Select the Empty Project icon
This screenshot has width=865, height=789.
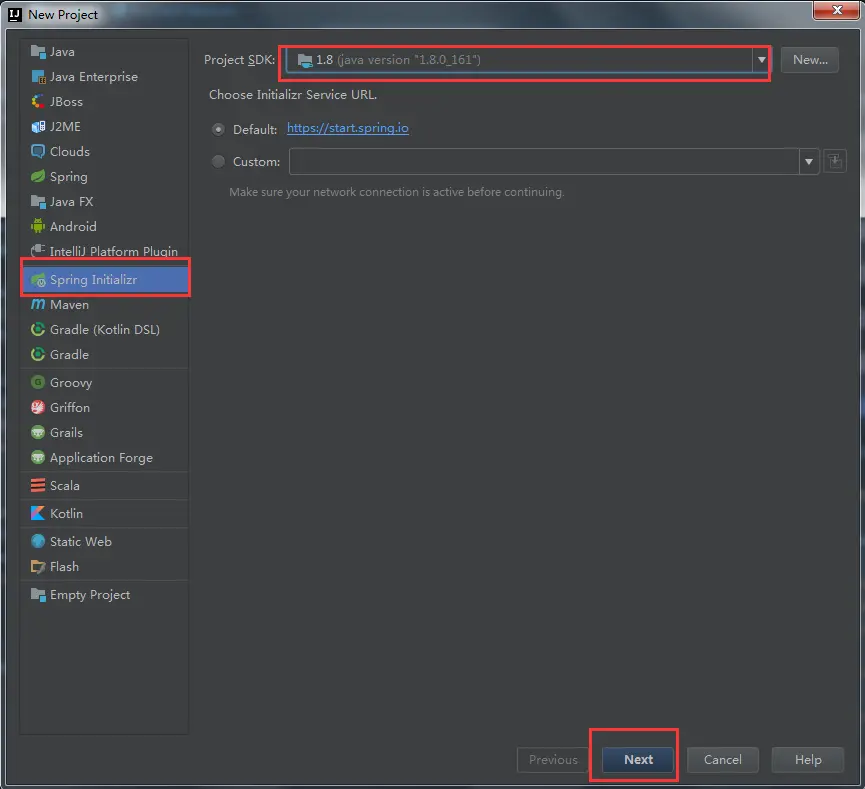point(38,595)
